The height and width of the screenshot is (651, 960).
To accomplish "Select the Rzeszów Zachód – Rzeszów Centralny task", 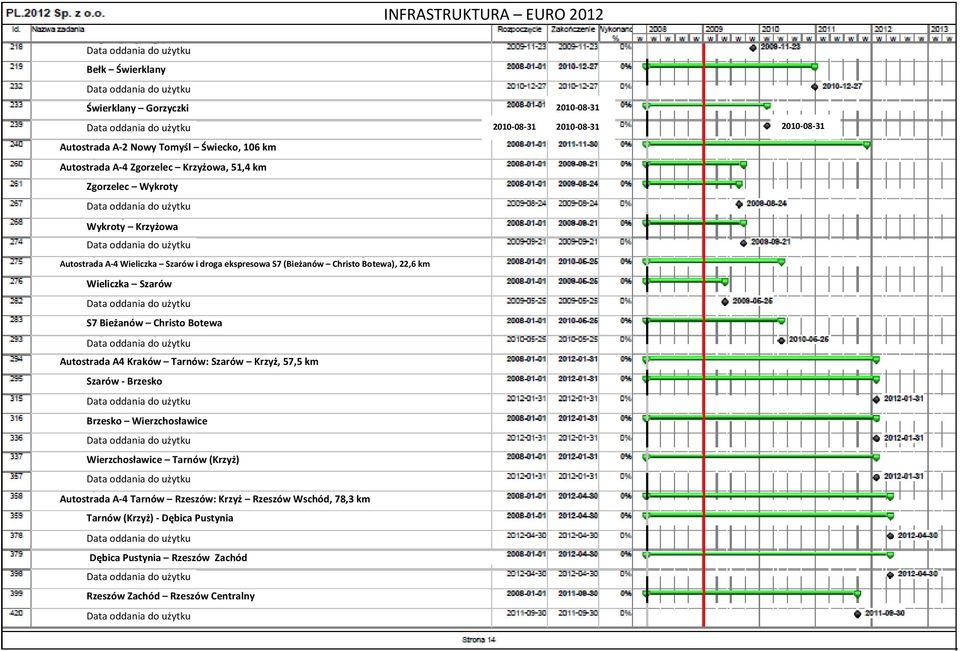I will pos(171,596).
